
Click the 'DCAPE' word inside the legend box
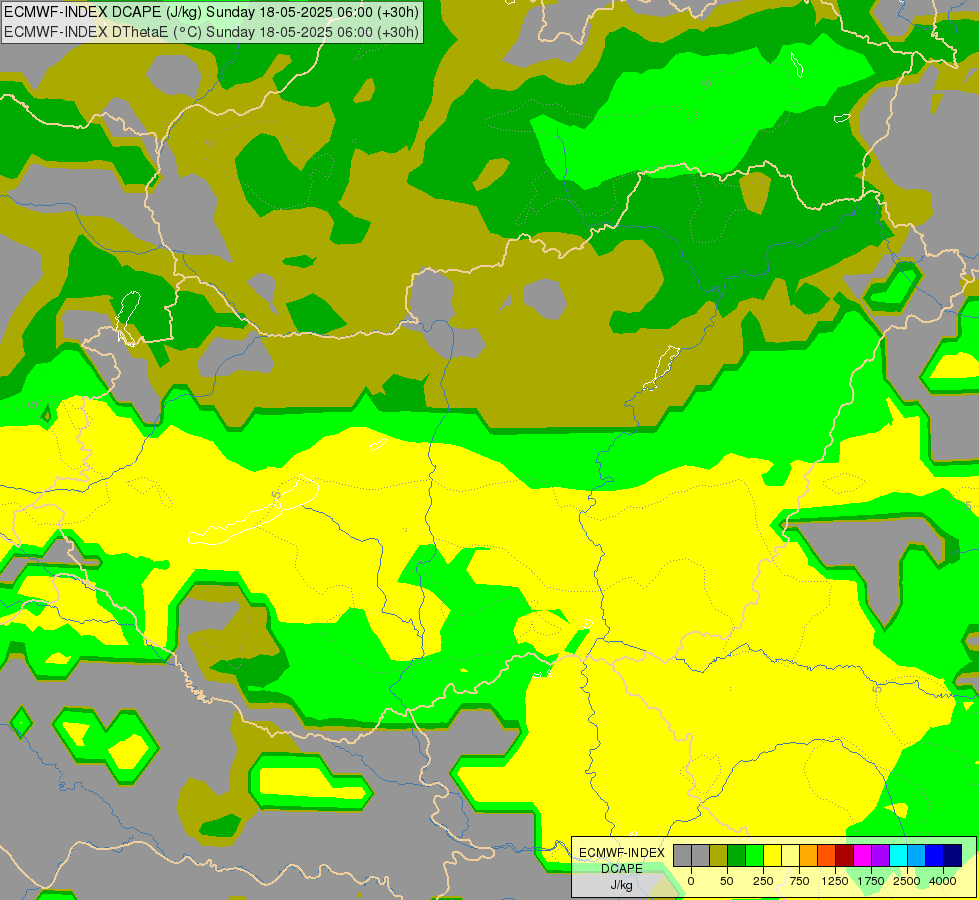622,869
